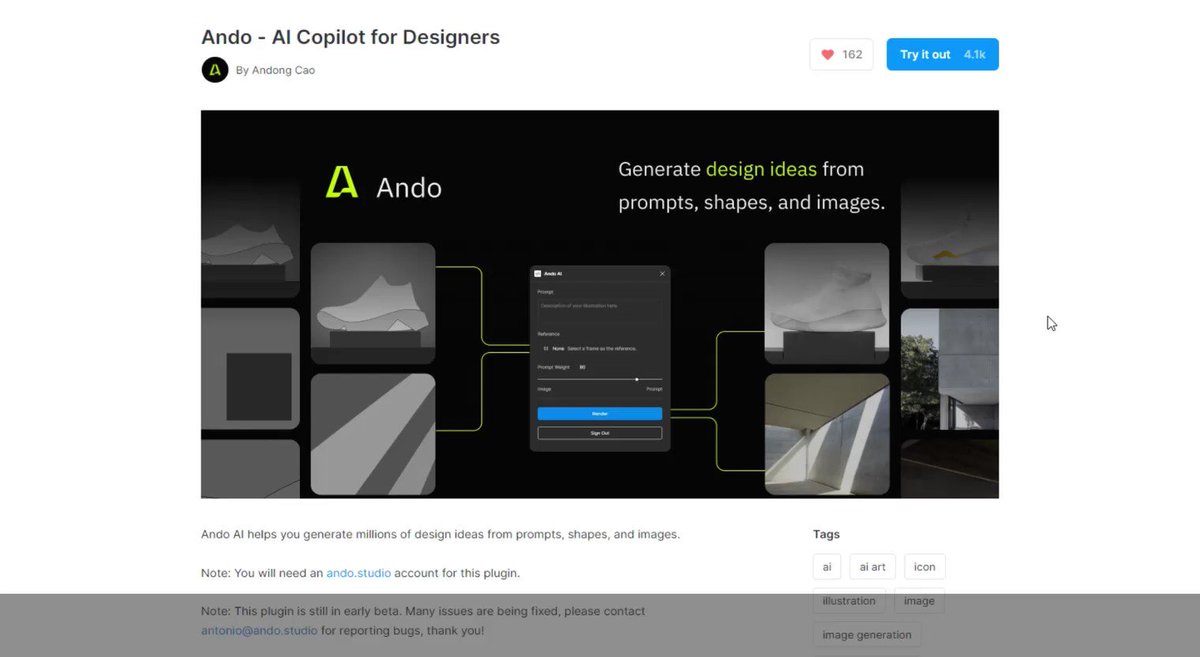
Task: Select the 'image' tag
Action: [x=919, y=601]
